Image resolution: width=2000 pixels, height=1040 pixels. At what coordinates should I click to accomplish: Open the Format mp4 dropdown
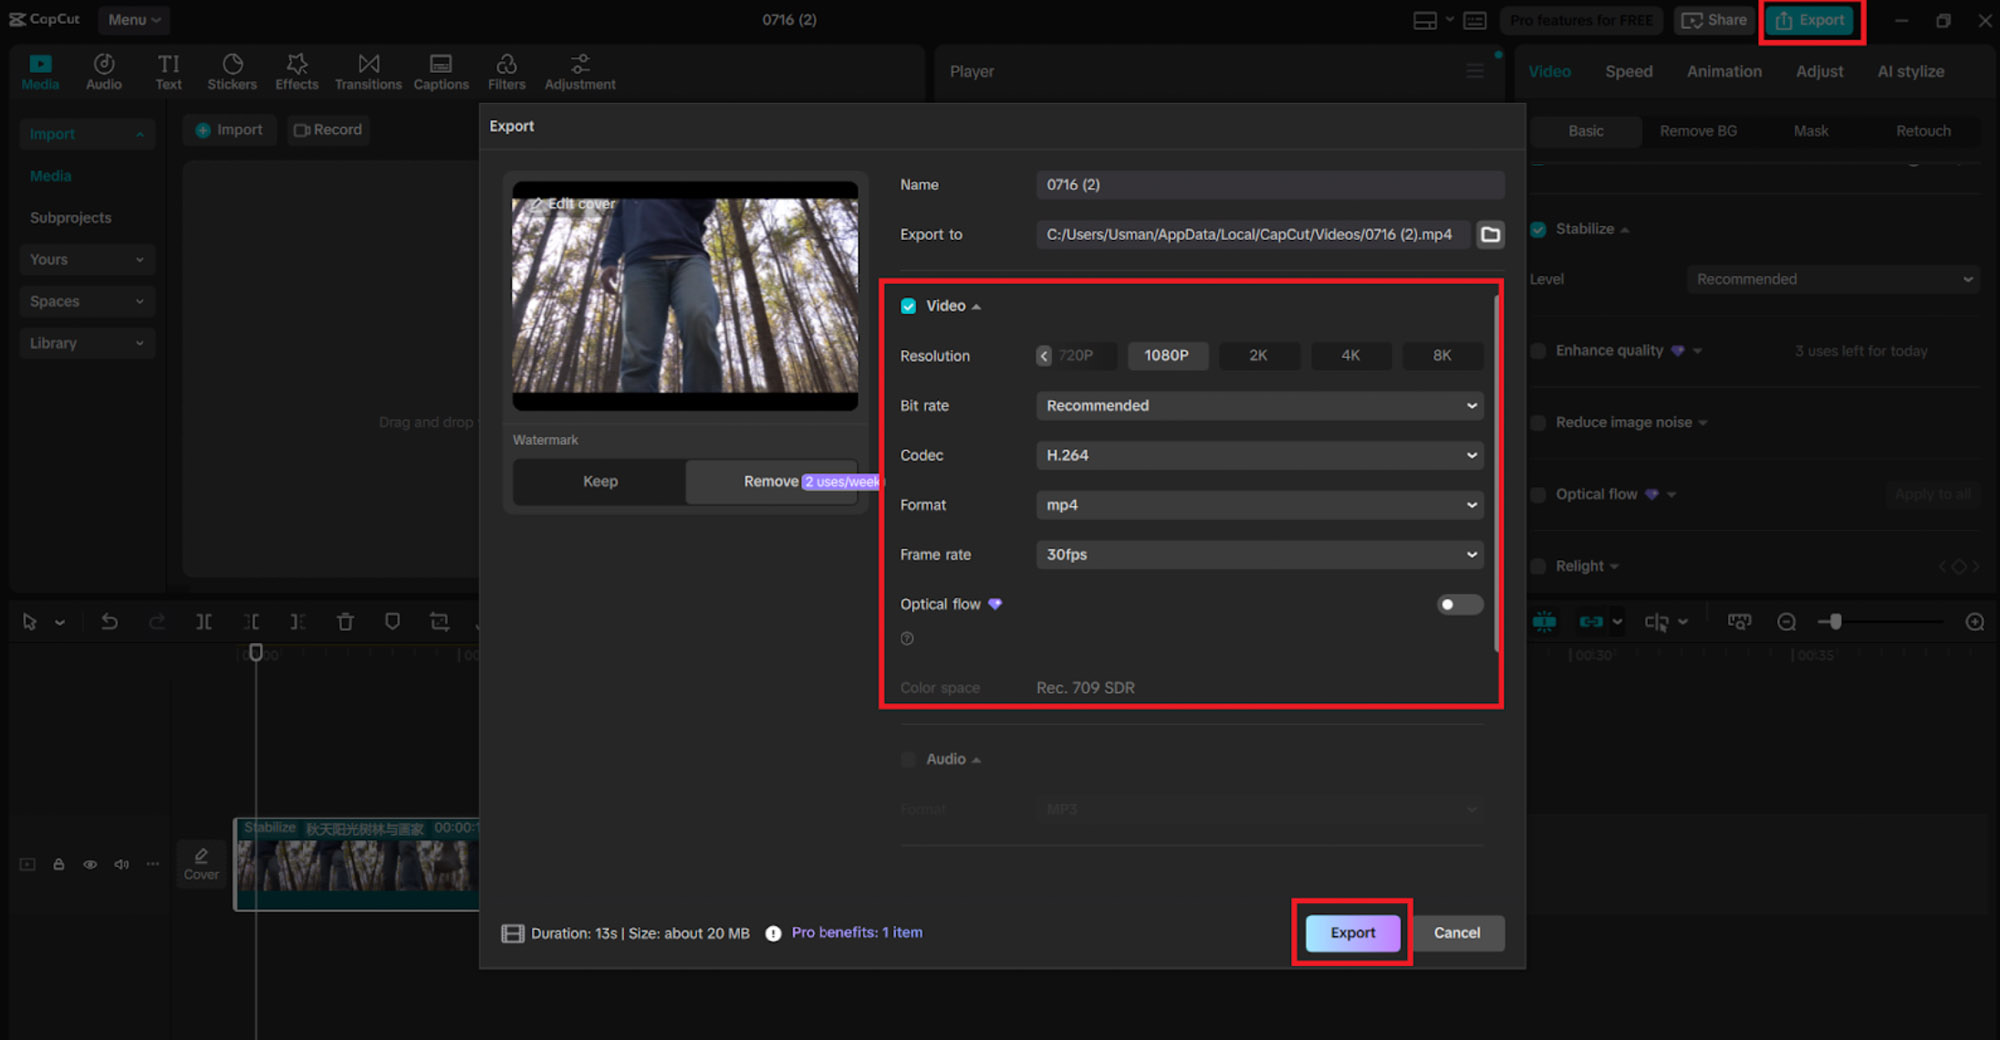point(1260,505)
